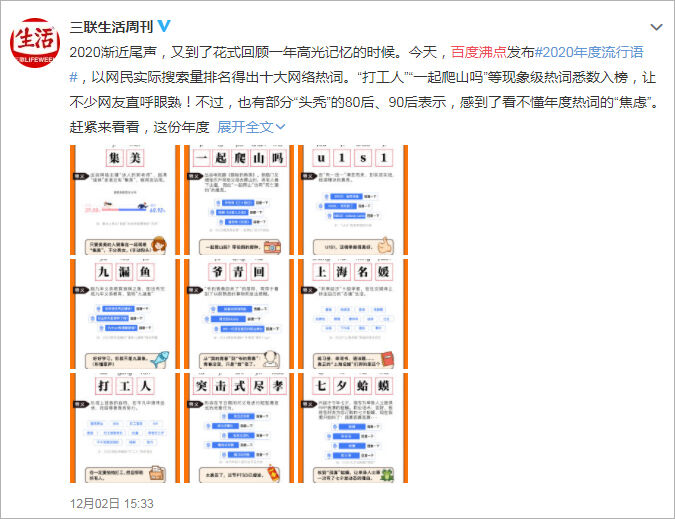675x519 pixels.
Task: Click the post timestamp 12月02日 15:33
Action: click(111, 504)
